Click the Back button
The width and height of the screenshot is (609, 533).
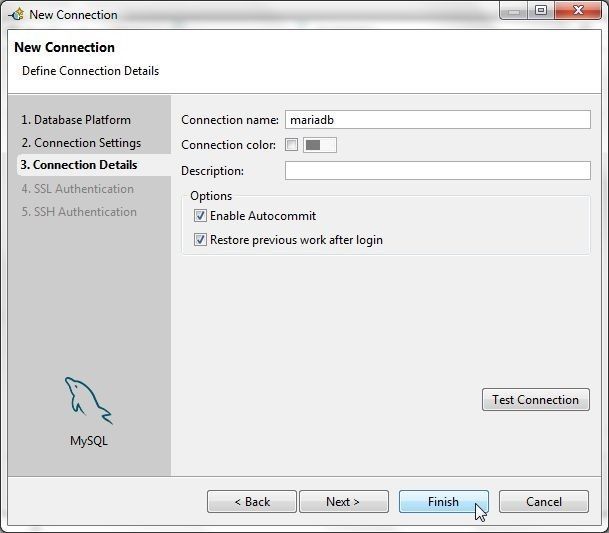(252, 502)
